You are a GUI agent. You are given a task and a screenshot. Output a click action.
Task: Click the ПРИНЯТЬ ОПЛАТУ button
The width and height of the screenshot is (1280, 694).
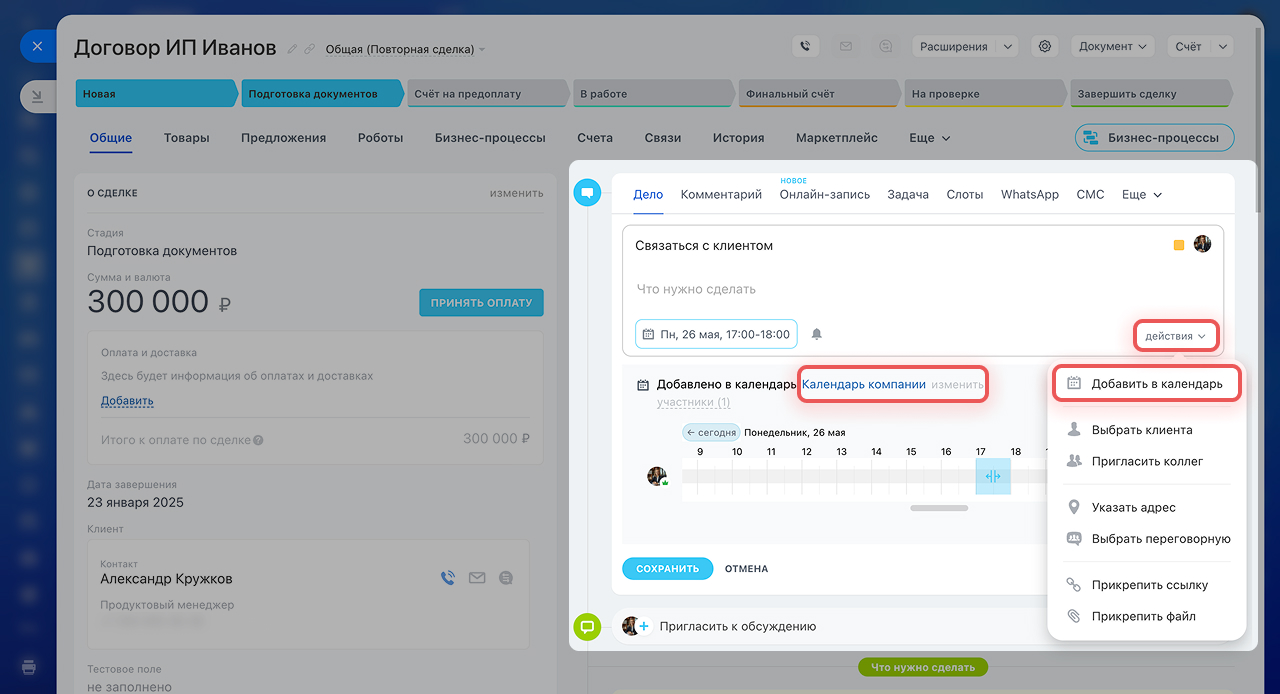[x=481, y=303]
